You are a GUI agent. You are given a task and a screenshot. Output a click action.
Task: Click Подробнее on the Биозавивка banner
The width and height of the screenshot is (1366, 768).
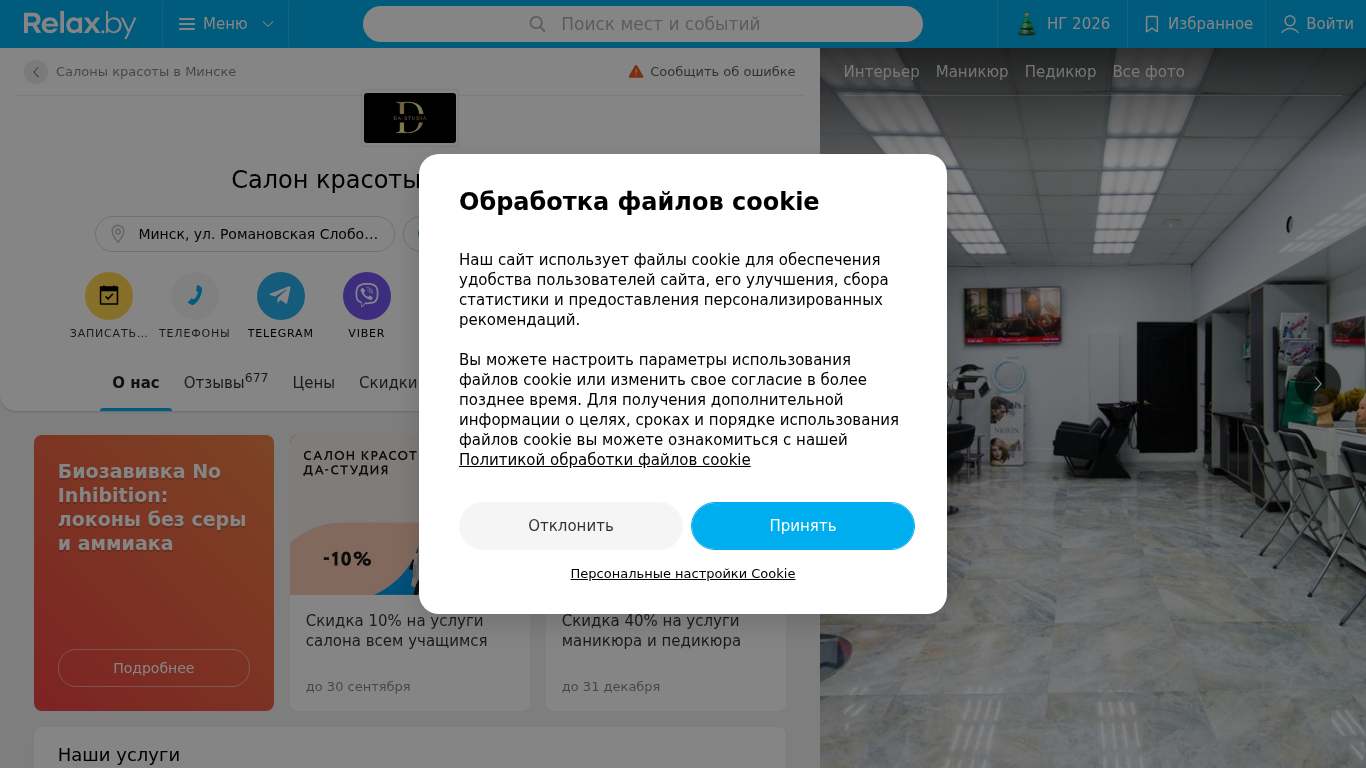(x=154, y=668)
